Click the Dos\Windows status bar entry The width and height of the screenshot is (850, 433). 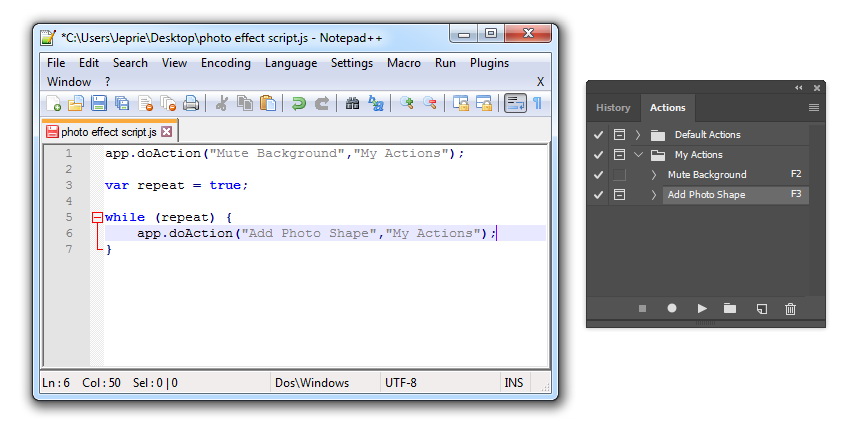click(312, 383)
